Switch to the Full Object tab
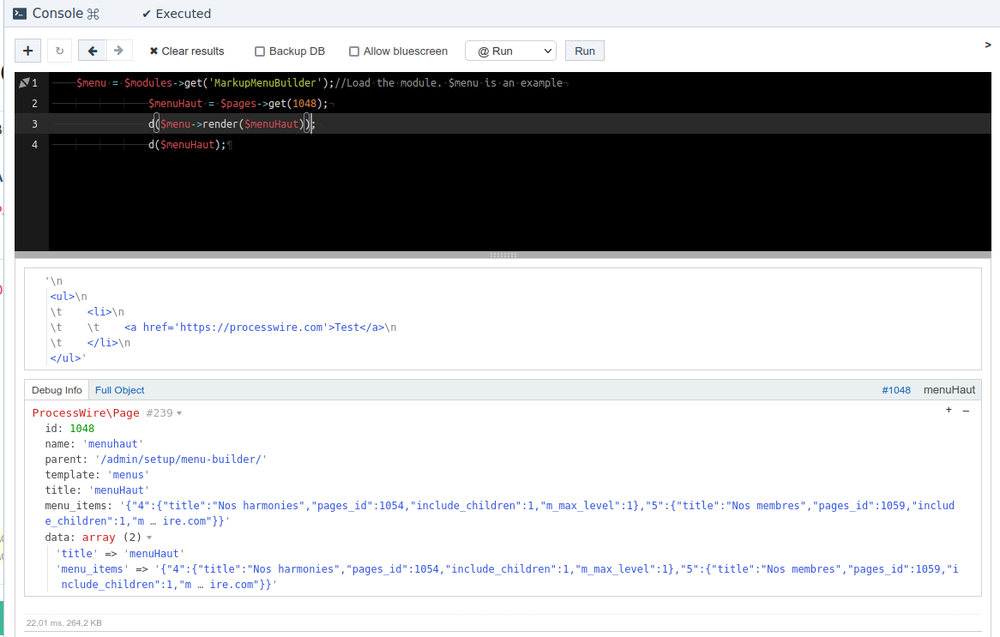 (120, 390)
